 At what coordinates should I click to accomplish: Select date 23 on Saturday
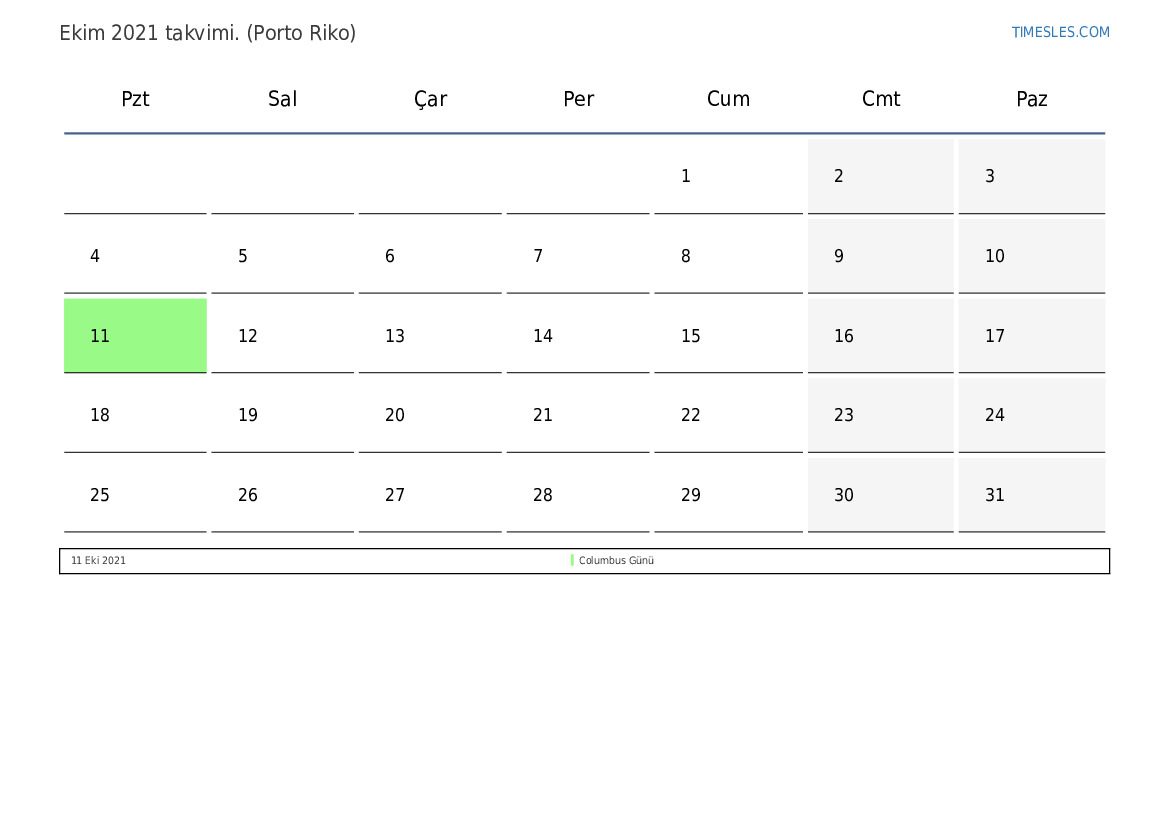880,415
